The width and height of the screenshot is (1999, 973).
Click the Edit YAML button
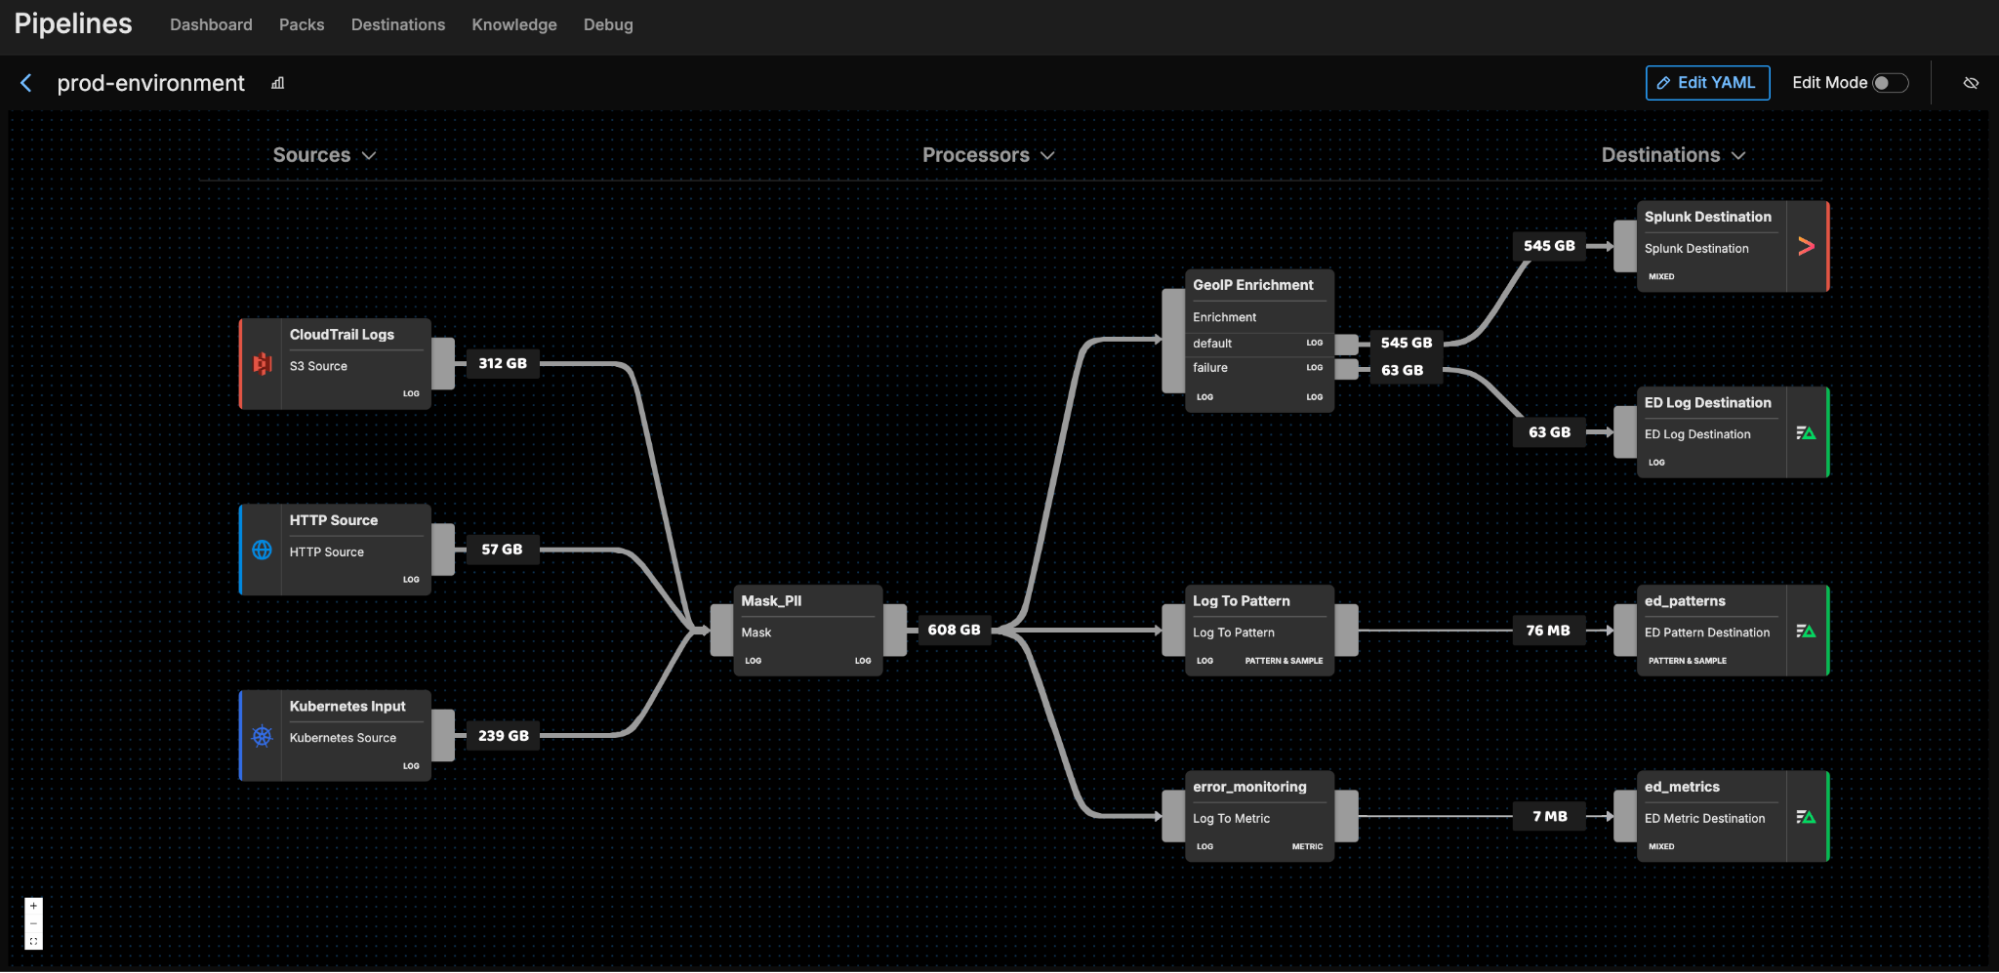point(1707,83)
